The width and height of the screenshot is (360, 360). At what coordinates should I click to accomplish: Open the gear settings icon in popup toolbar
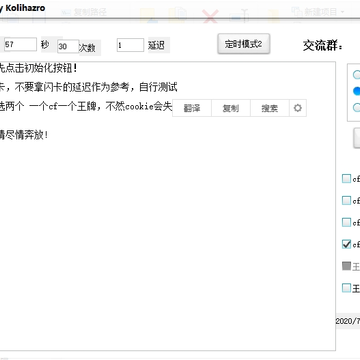coord(298,108)
